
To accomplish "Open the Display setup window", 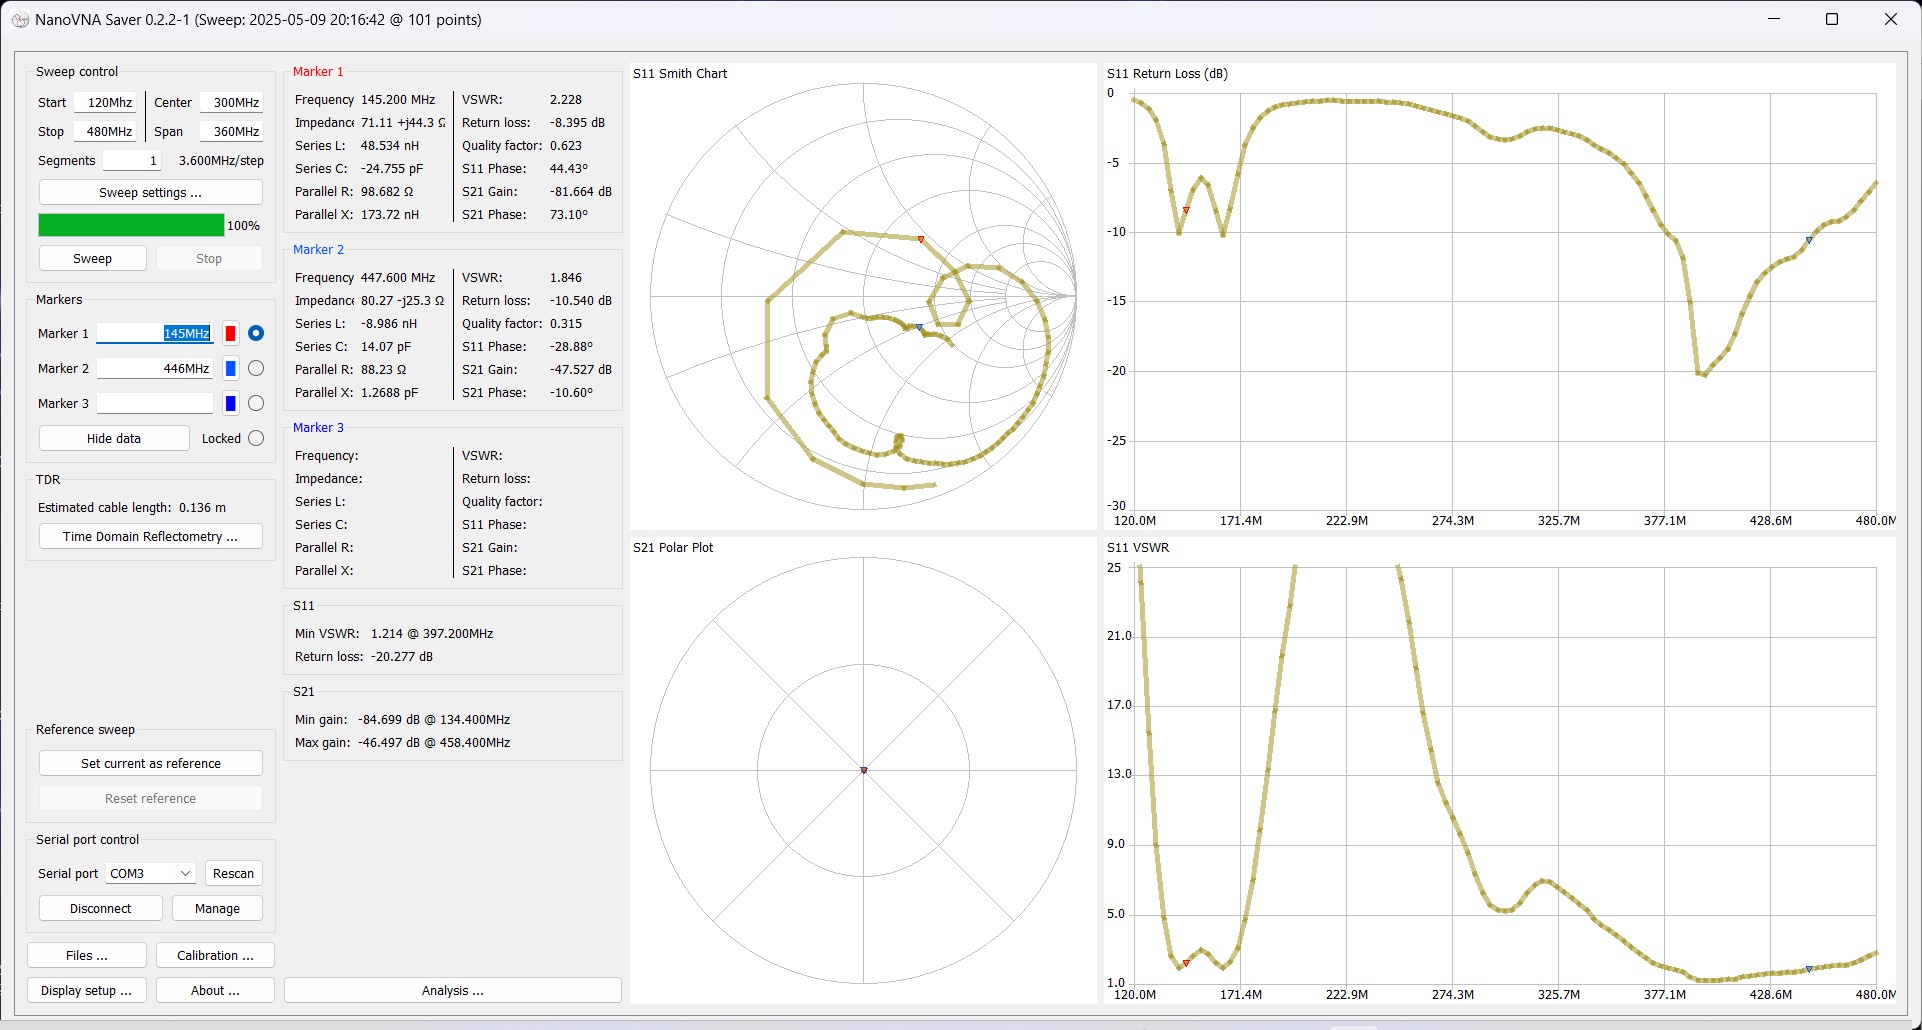I will pyautogui.click(x=86, y=990).
